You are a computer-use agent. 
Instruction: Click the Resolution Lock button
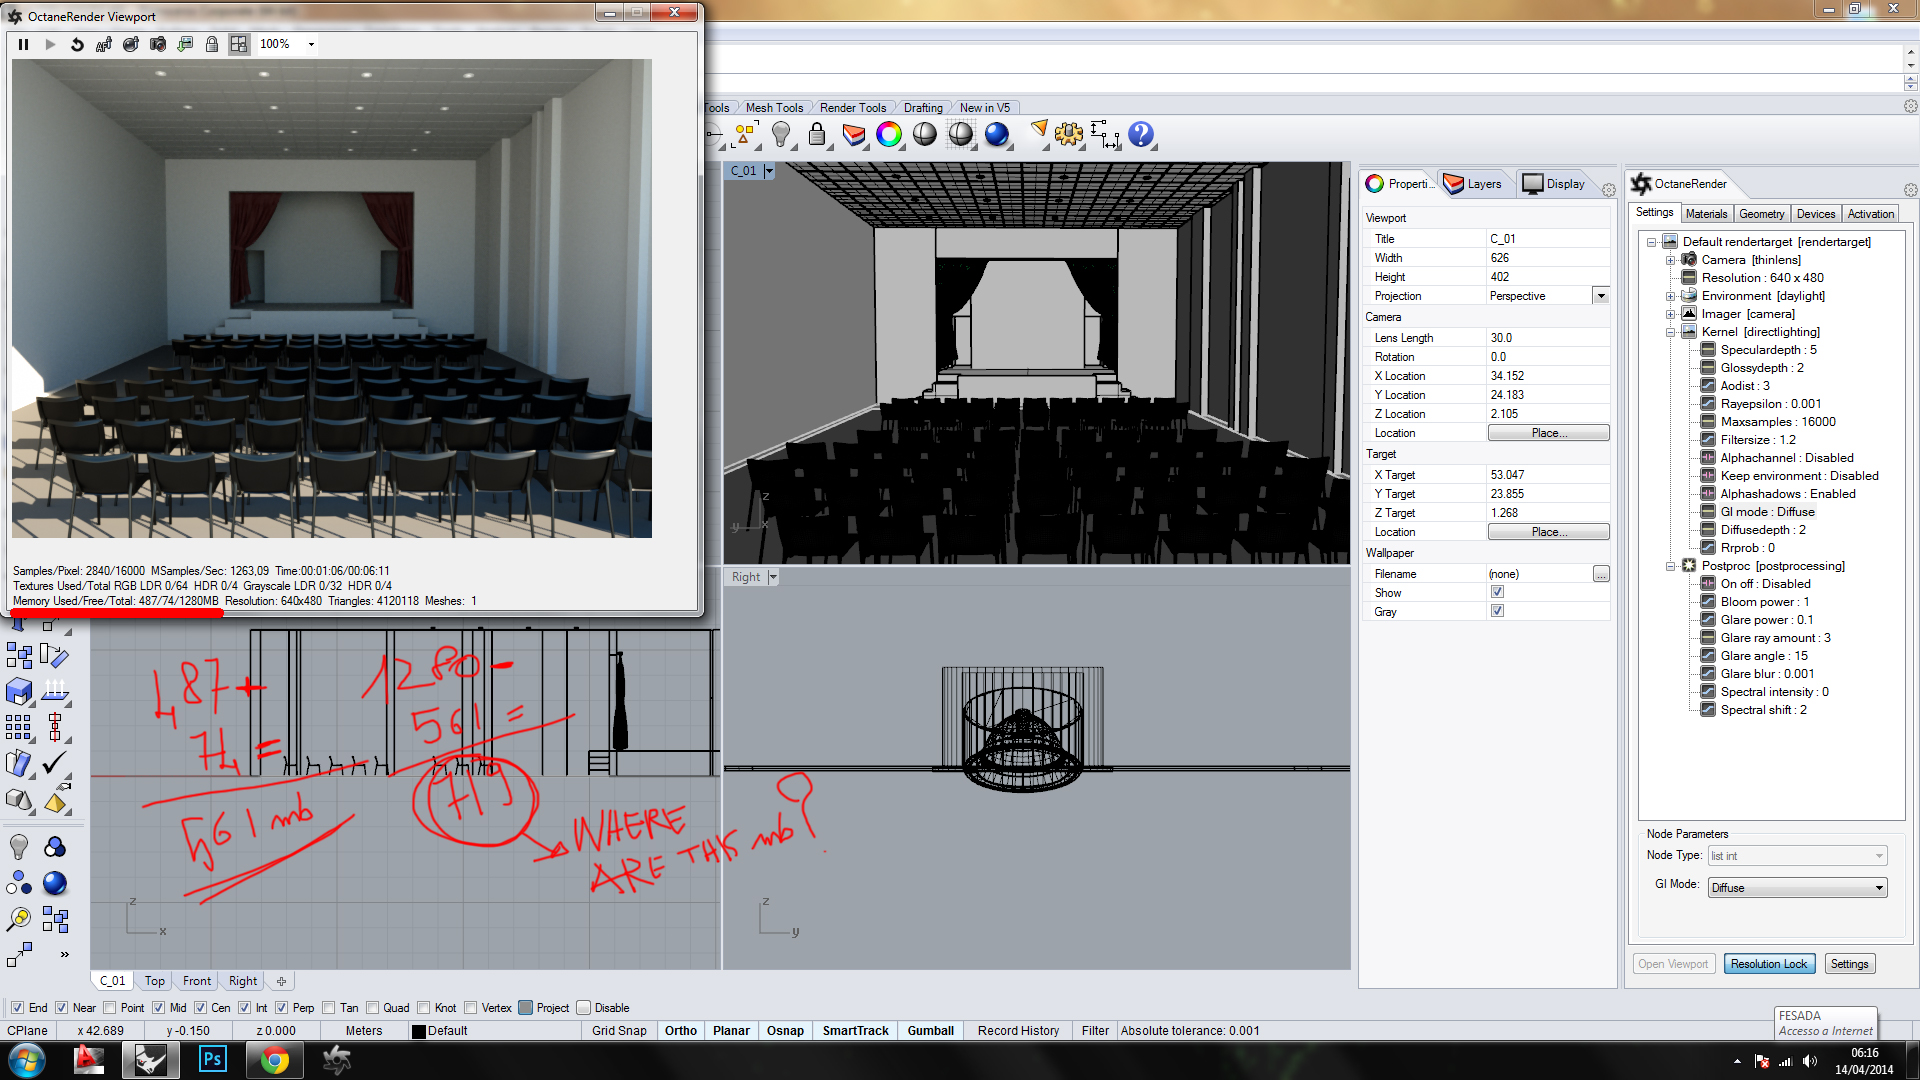(1768, 964)
